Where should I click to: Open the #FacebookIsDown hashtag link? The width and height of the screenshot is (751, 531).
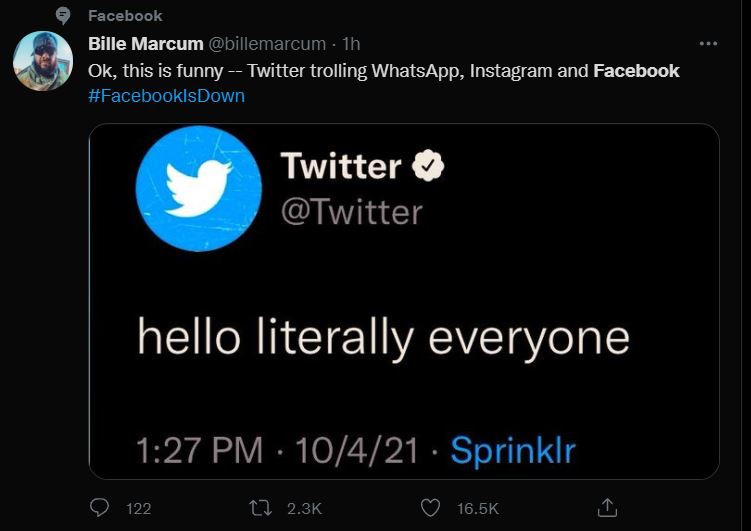166,96
